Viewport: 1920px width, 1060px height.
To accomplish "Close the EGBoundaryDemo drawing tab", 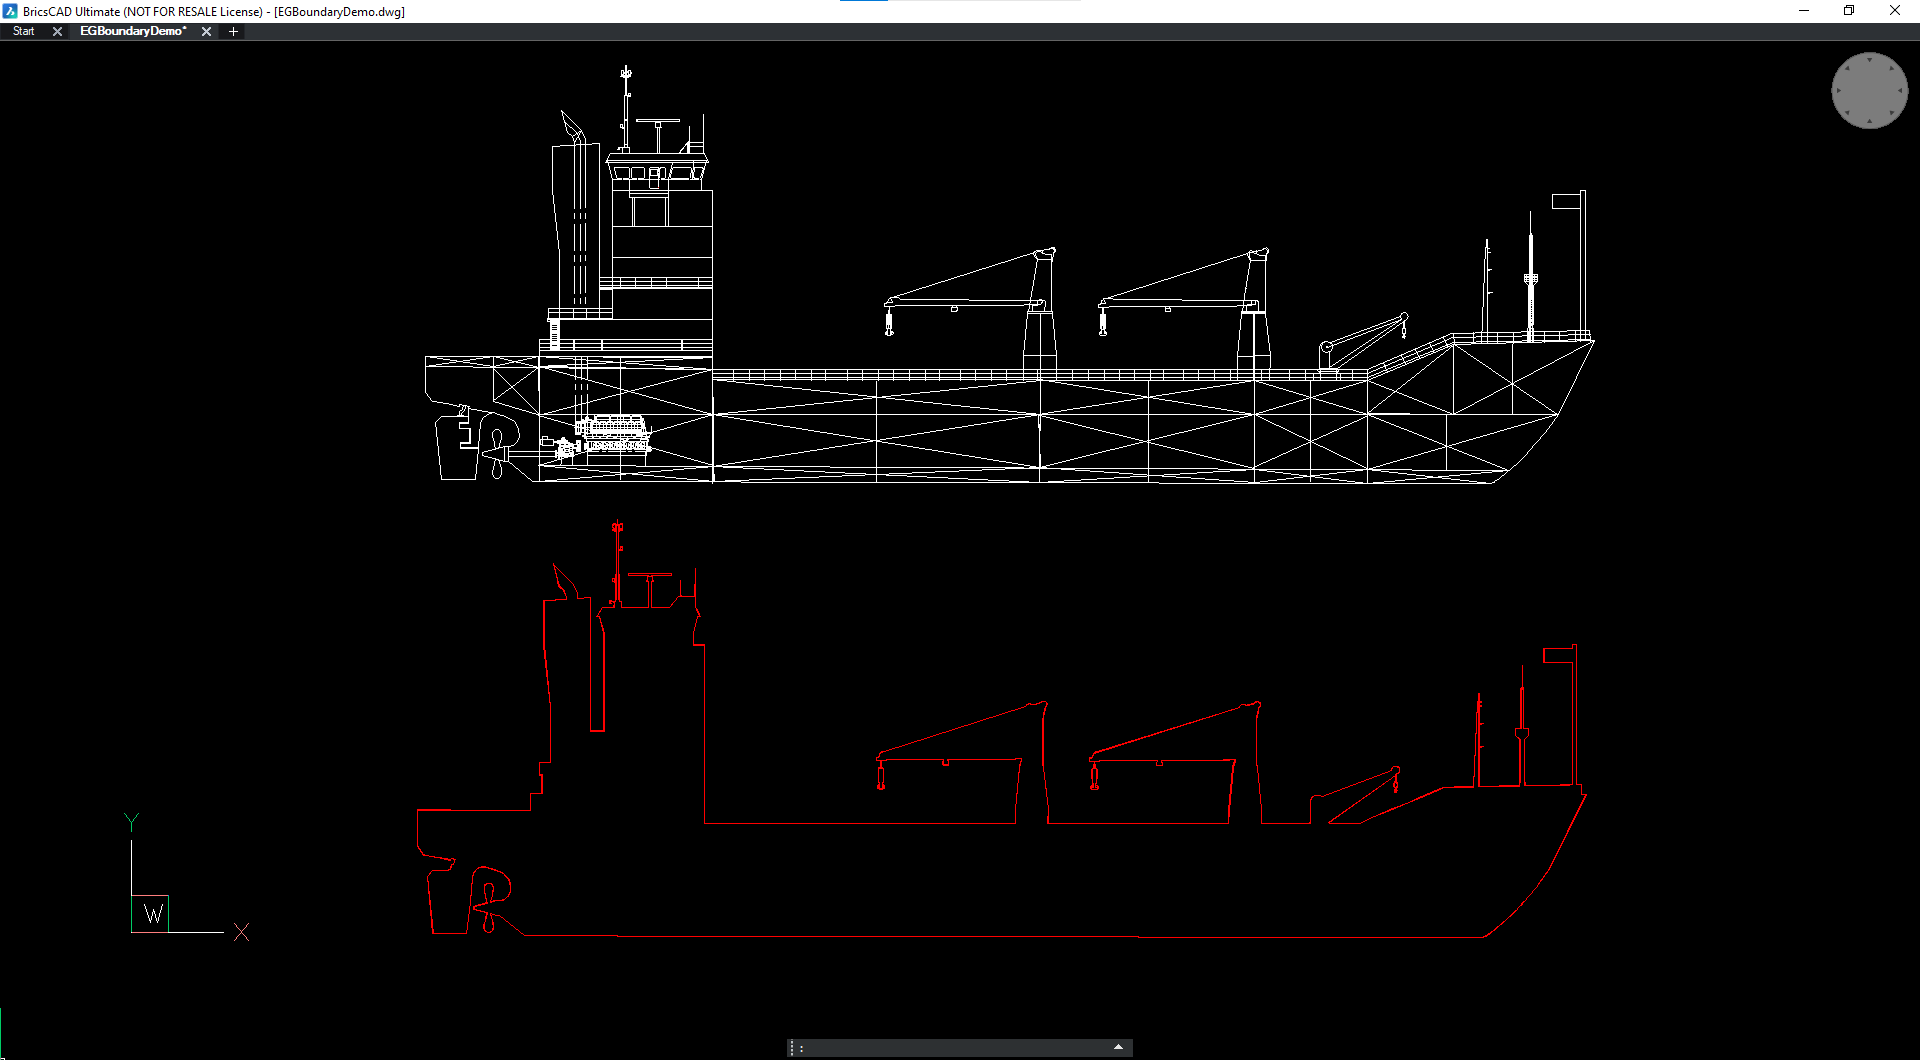I will [x=206, y=32].
